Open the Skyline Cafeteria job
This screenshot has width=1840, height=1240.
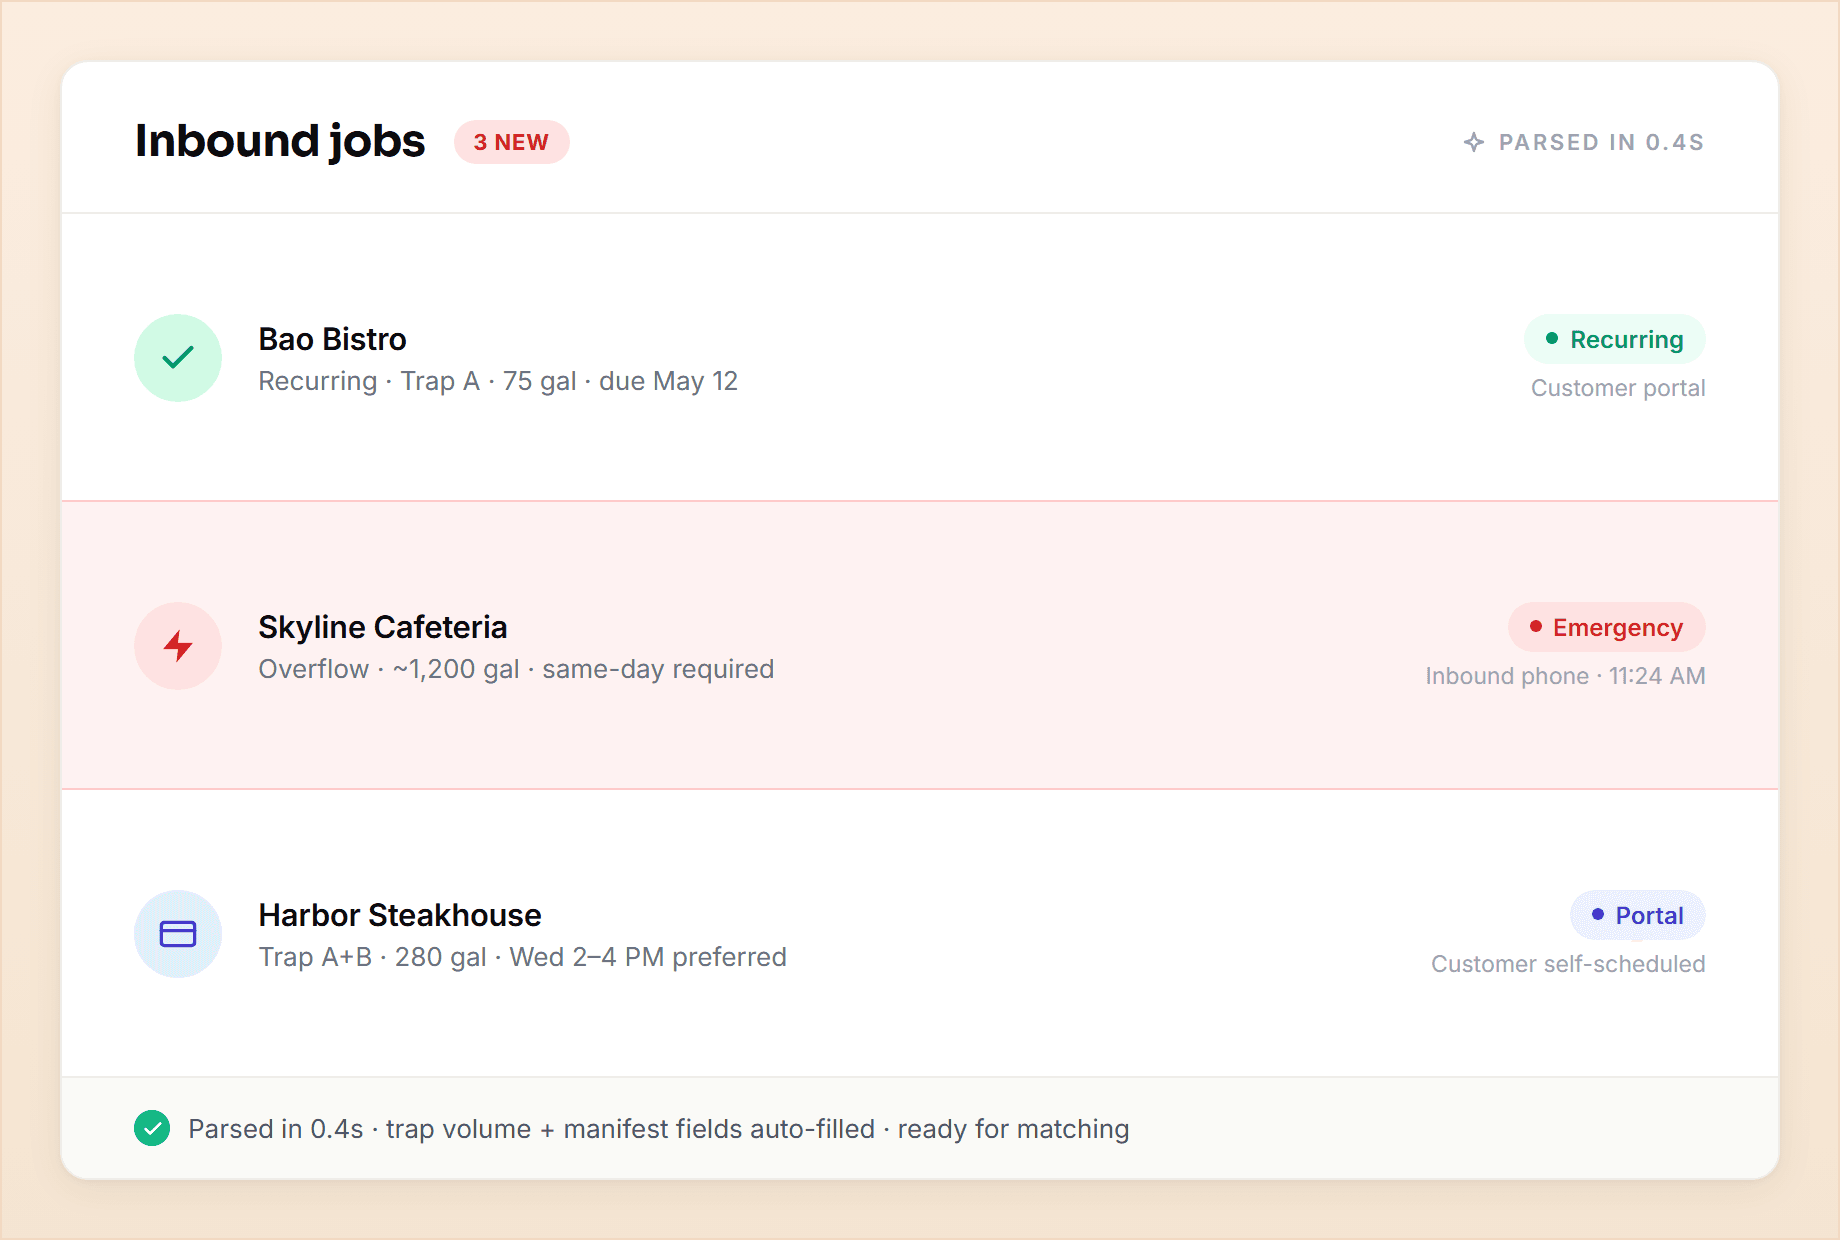tap(920, 646)
